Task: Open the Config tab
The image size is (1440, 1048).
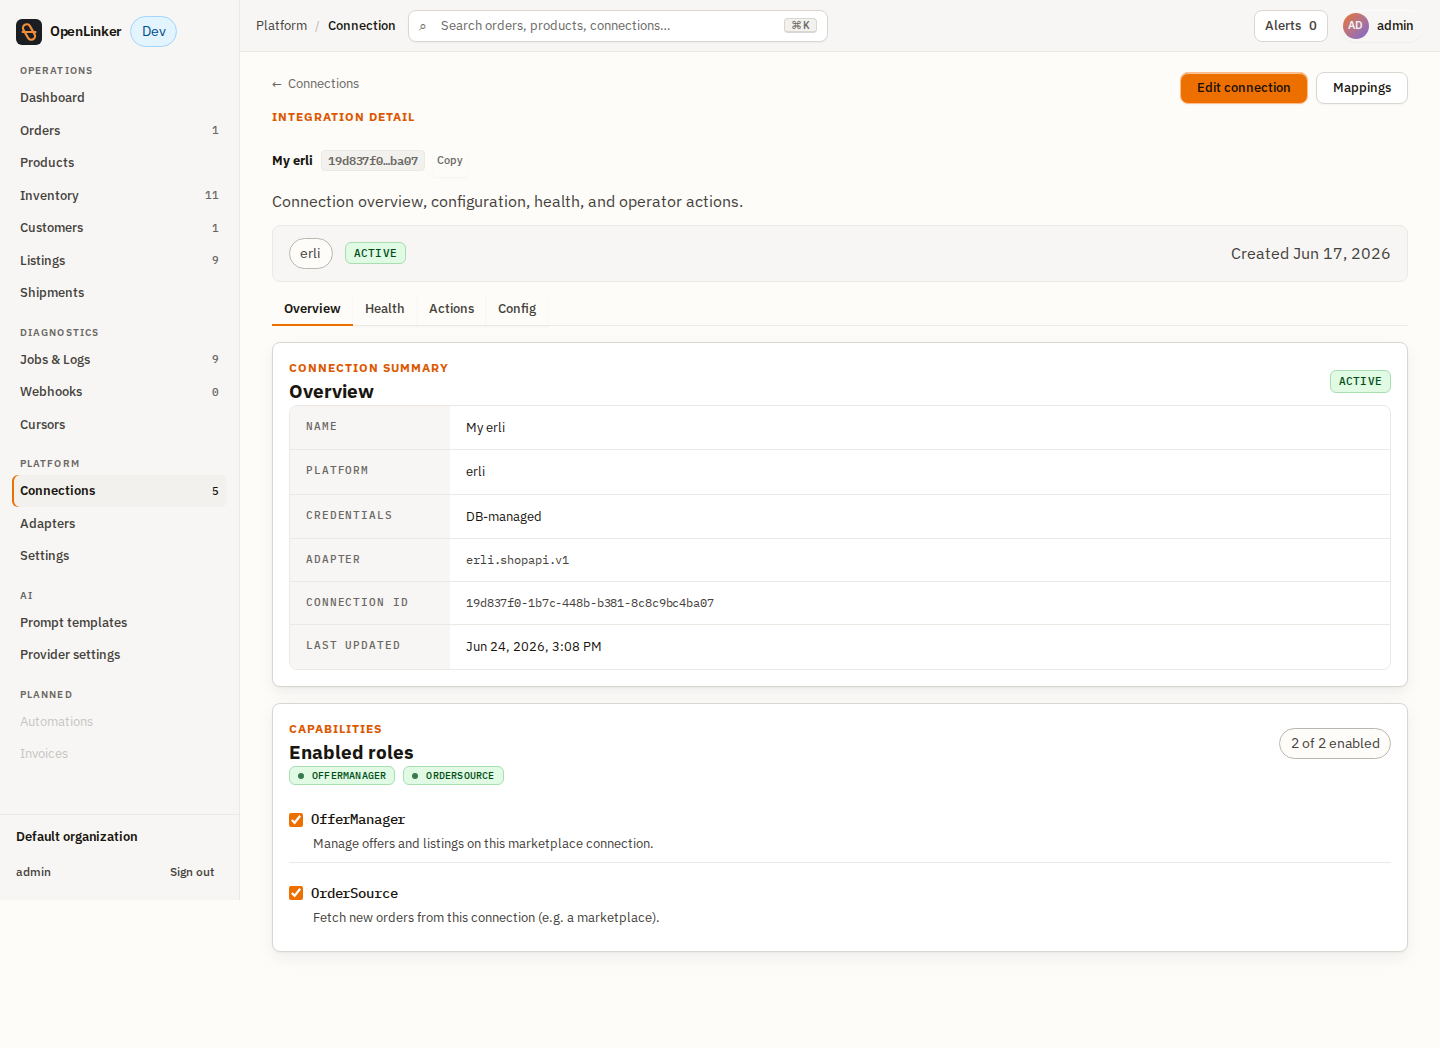Action: click(517, 309)
